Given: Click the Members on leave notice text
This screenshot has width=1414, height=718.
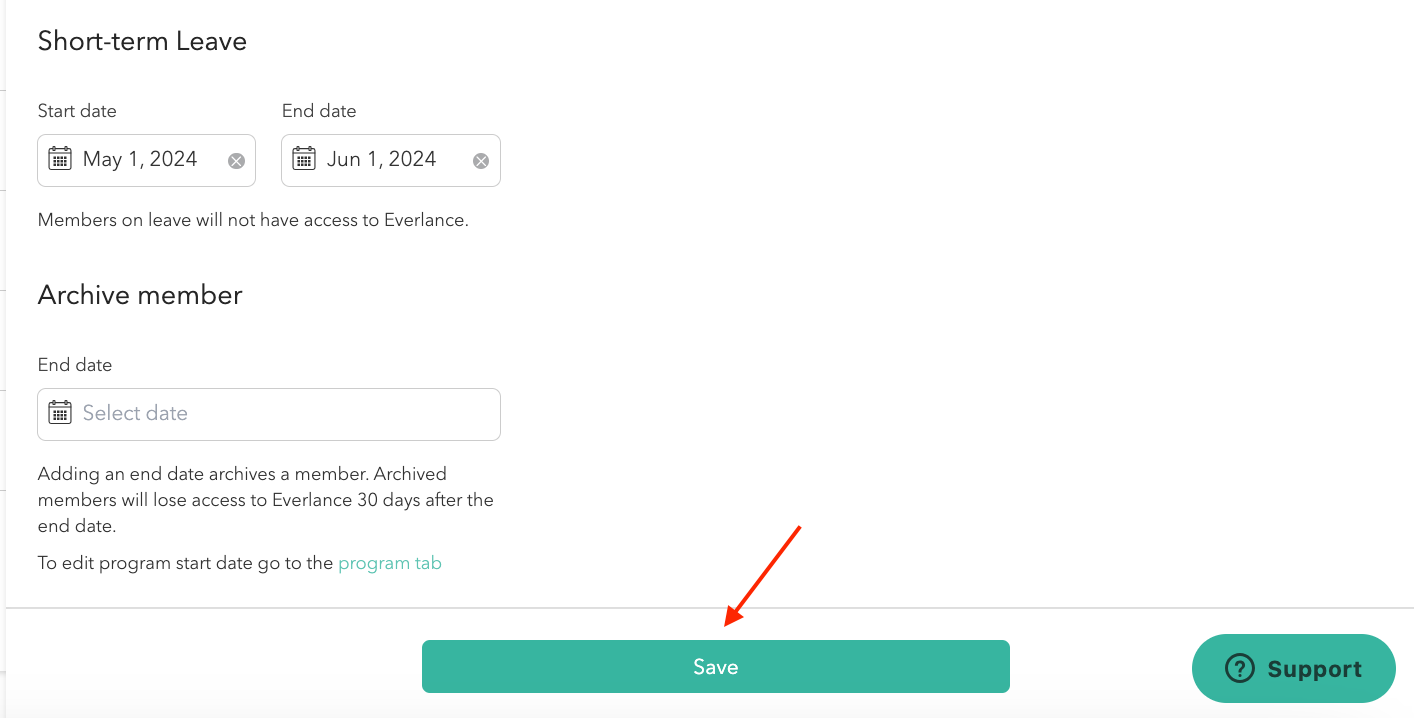Looking at the screenshot, I should tap(253, 220).
